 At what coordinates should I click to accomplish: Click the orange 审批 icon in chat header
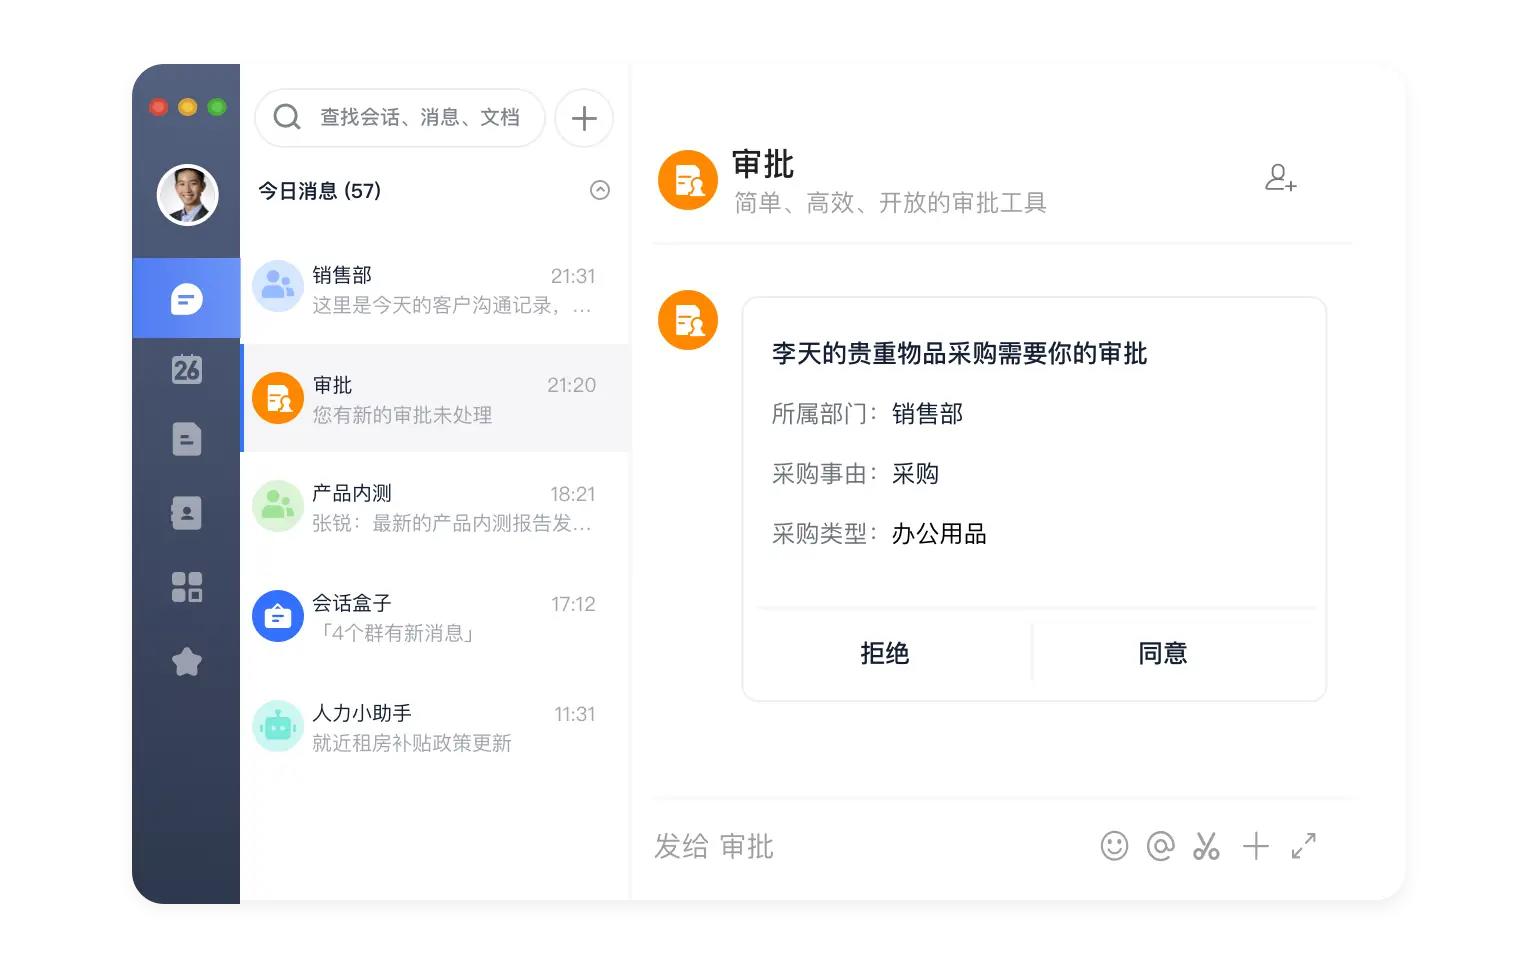(688, 181)
